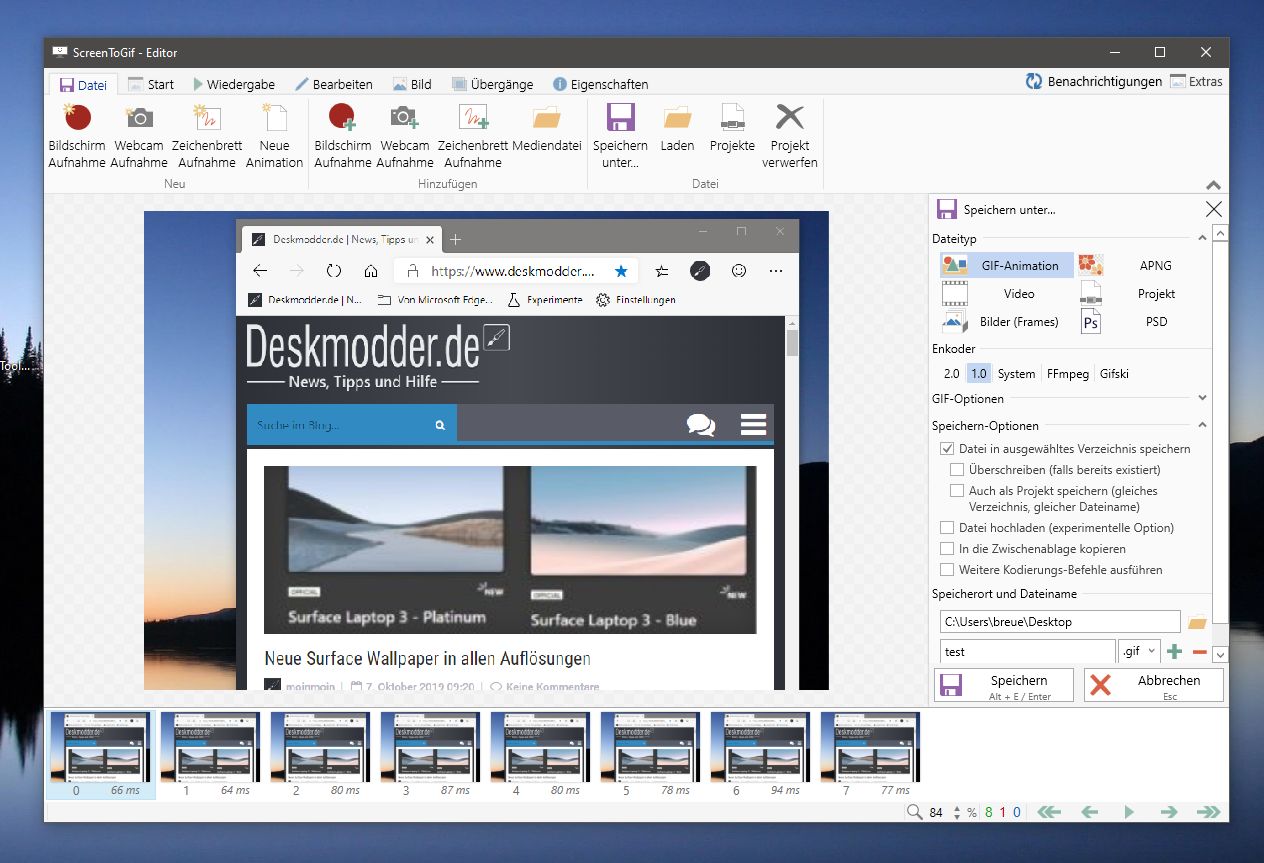This screenshot has height=863, width=1264.
Task: Select Bilder (Frames) file type
Action: (1006, 321)
